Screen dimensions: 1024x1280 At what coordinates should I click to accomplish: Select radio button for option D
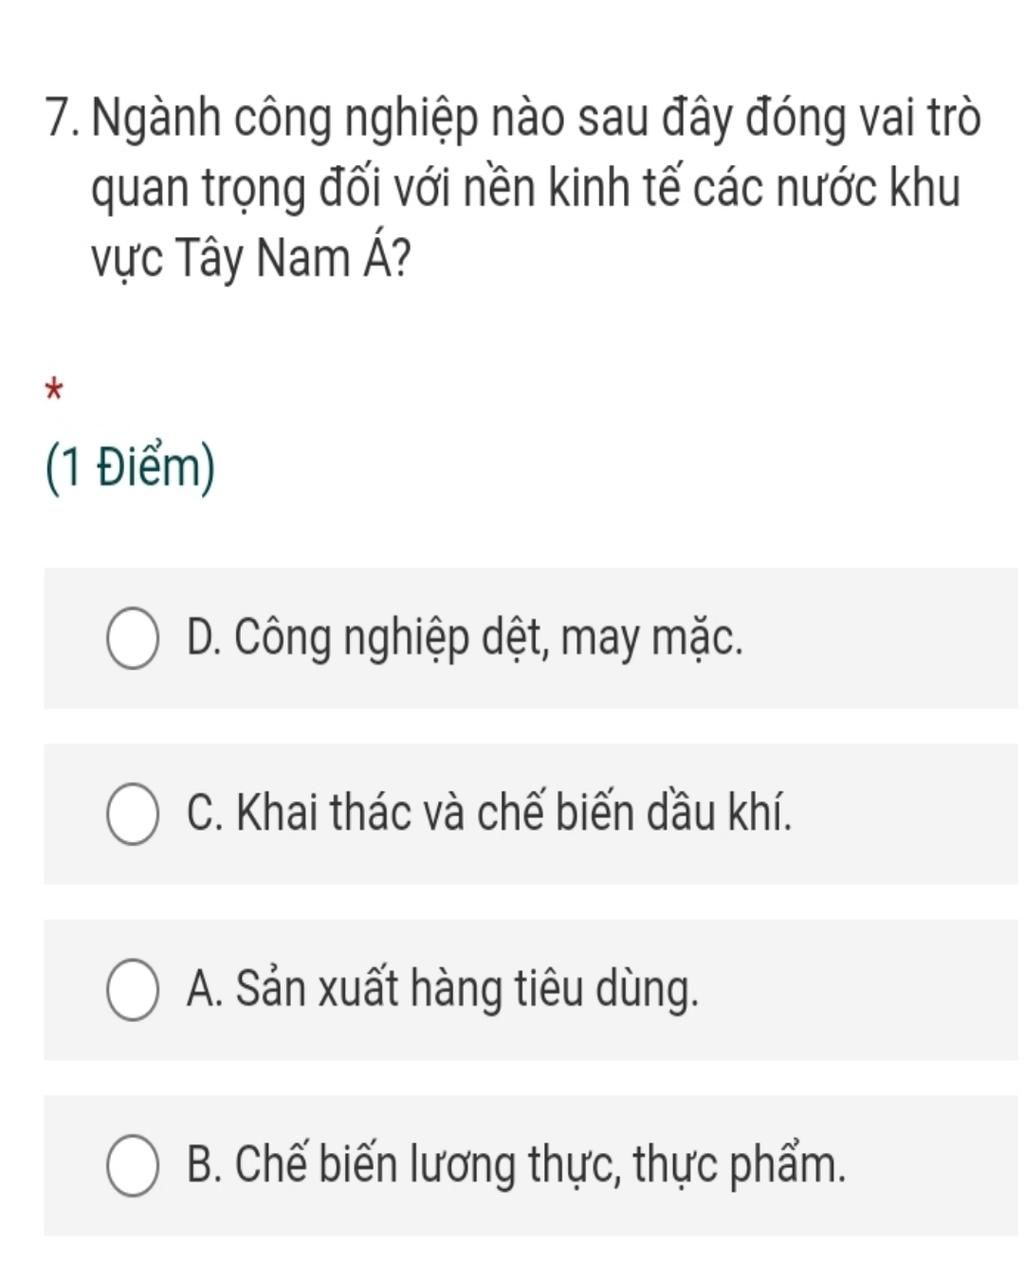[132, 640]
